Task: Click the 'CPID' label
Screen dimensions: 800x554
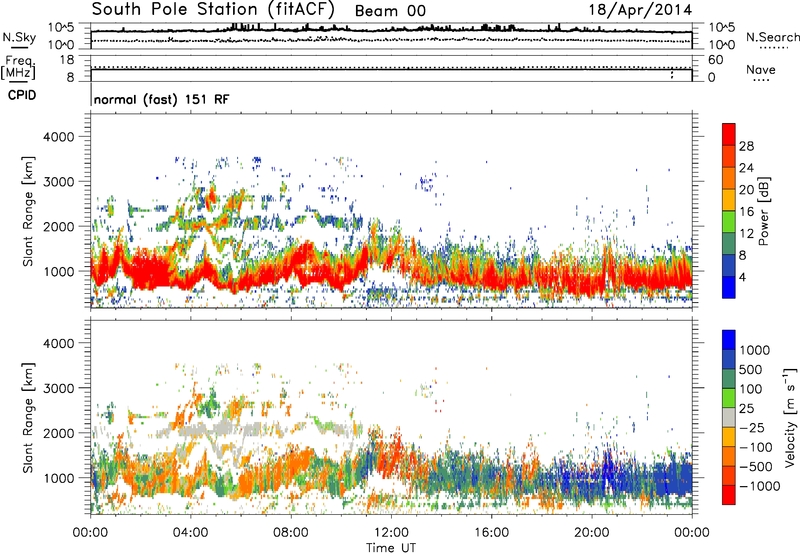Action: click(22, 95)
